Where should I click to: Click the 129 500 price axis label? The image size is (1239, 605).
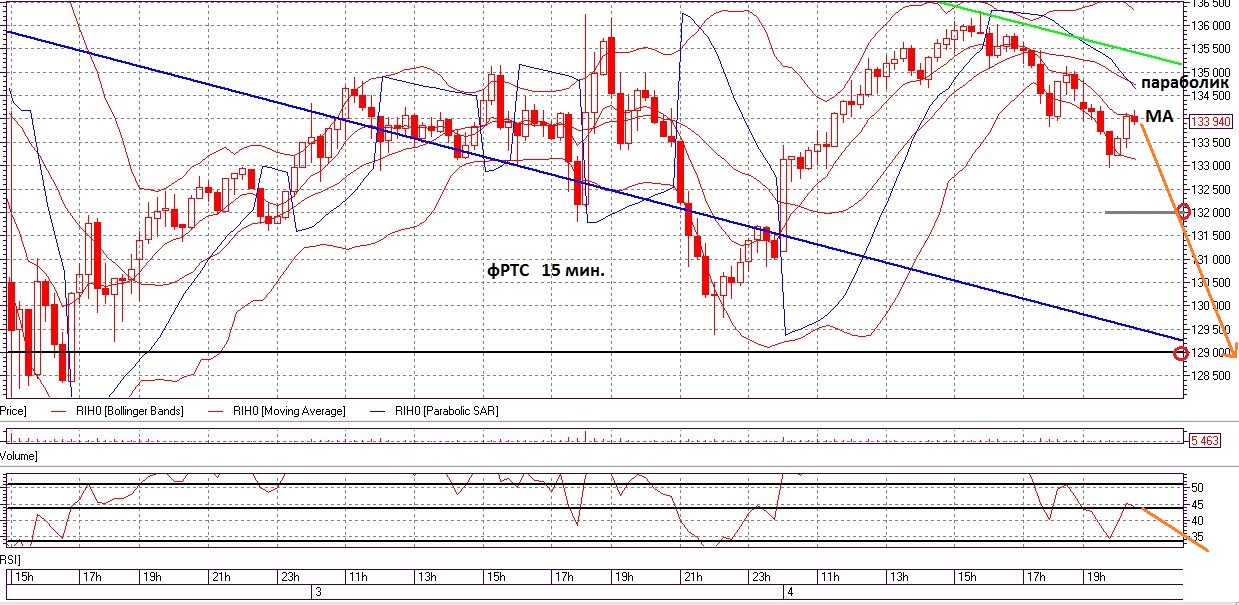click(1211, 329)
